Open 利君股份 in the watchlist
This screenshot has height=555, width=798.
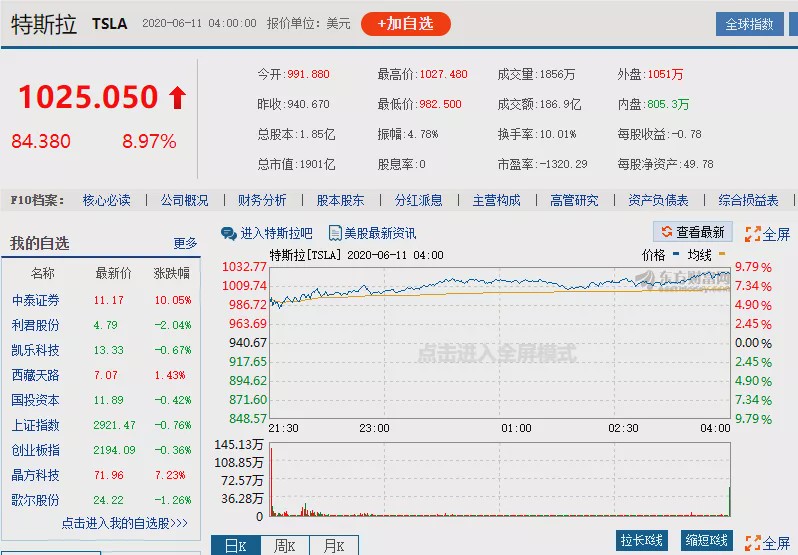coord(36,325)
